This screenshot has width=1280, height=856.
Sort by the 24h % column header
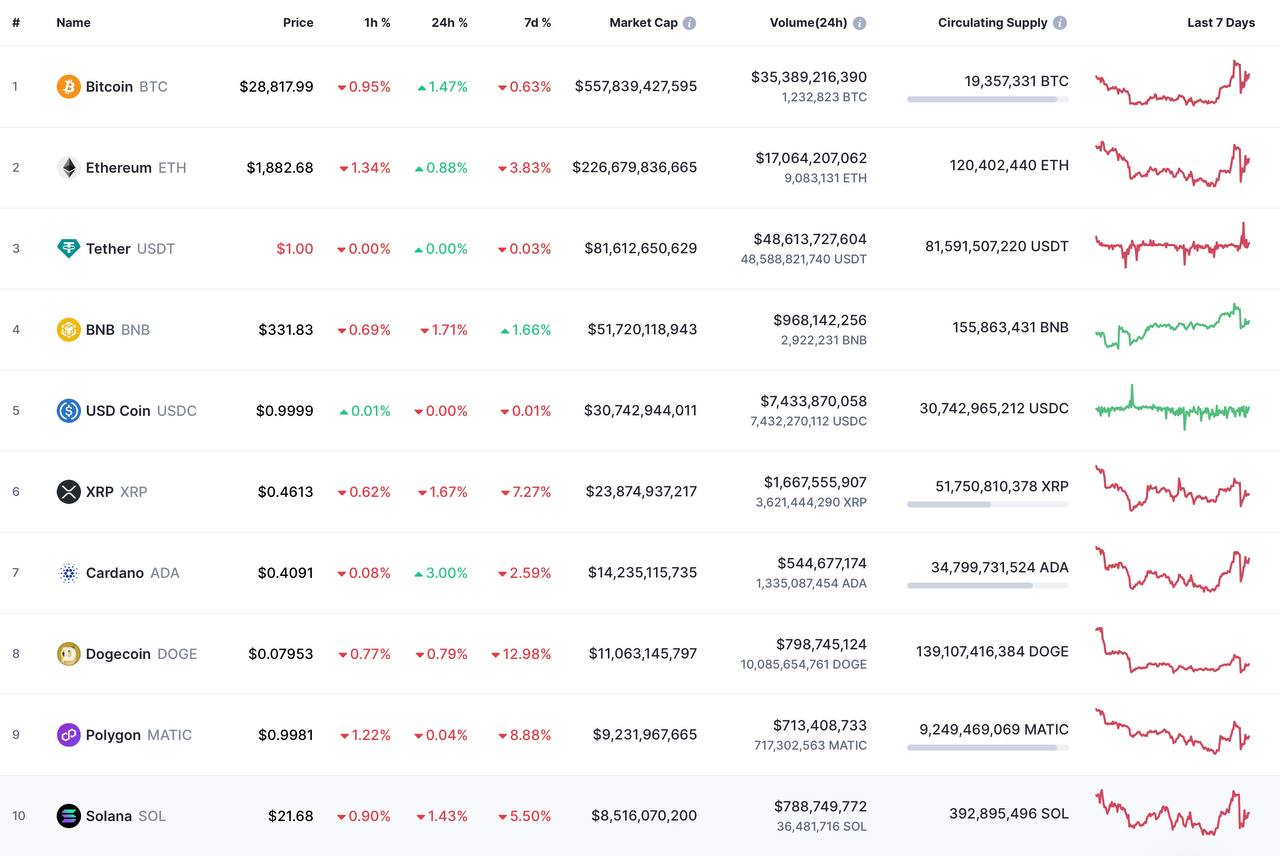(449, 22)
